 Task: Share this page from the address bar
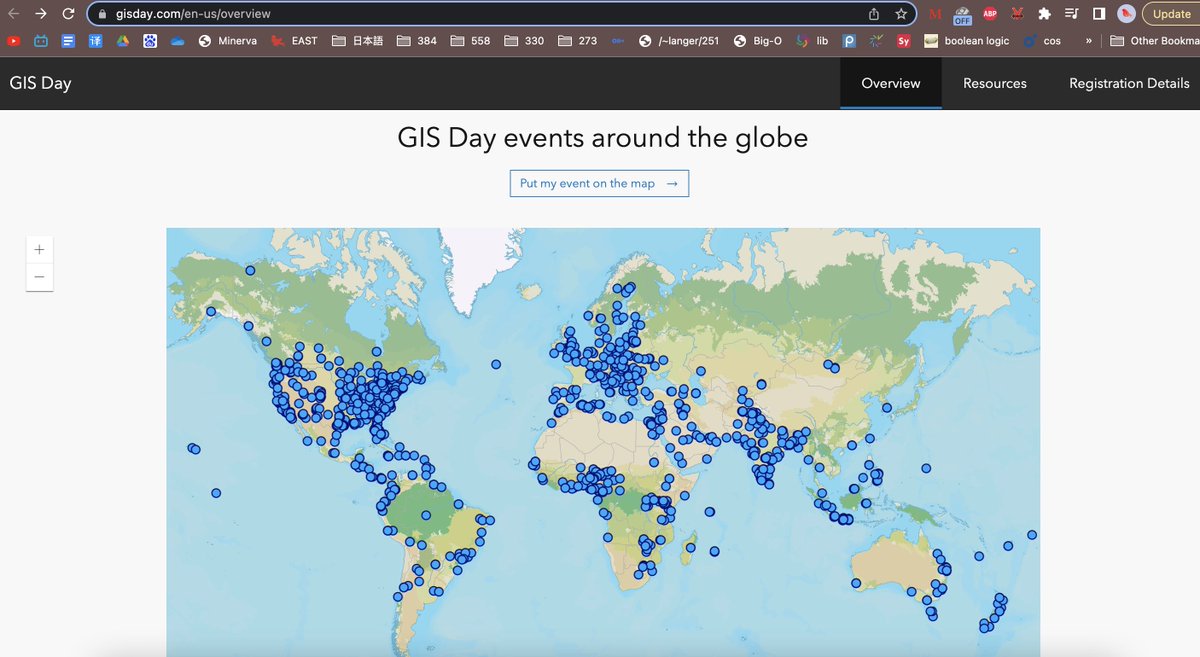873,14
